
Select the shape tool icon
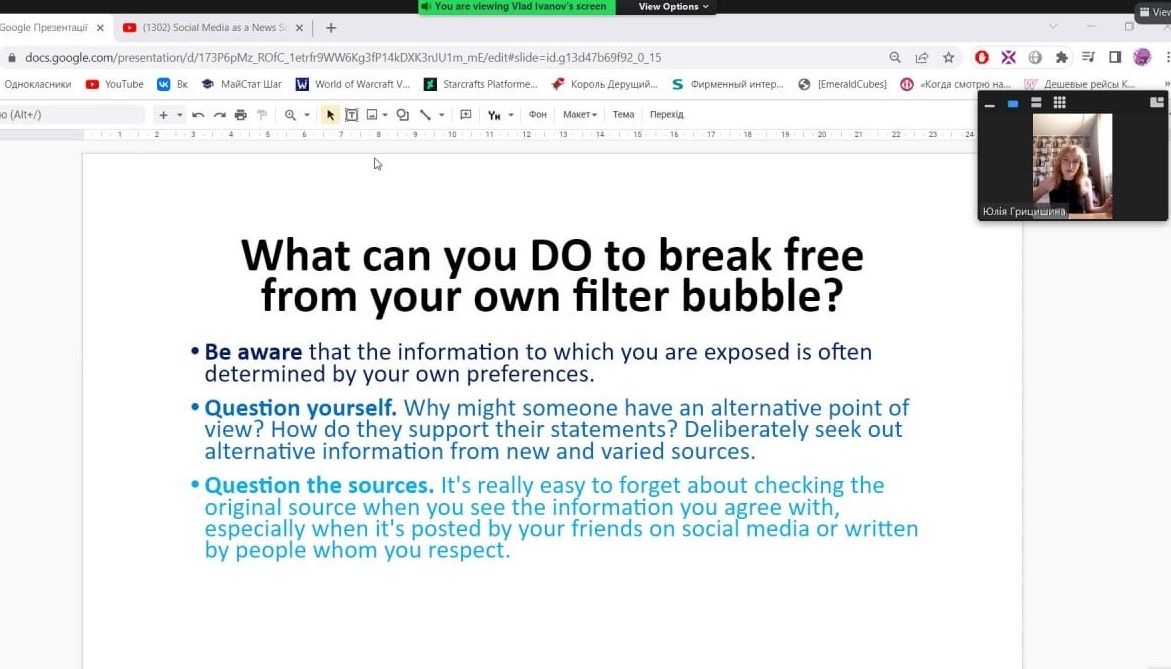pyautogui.click(x=402, y=115)
